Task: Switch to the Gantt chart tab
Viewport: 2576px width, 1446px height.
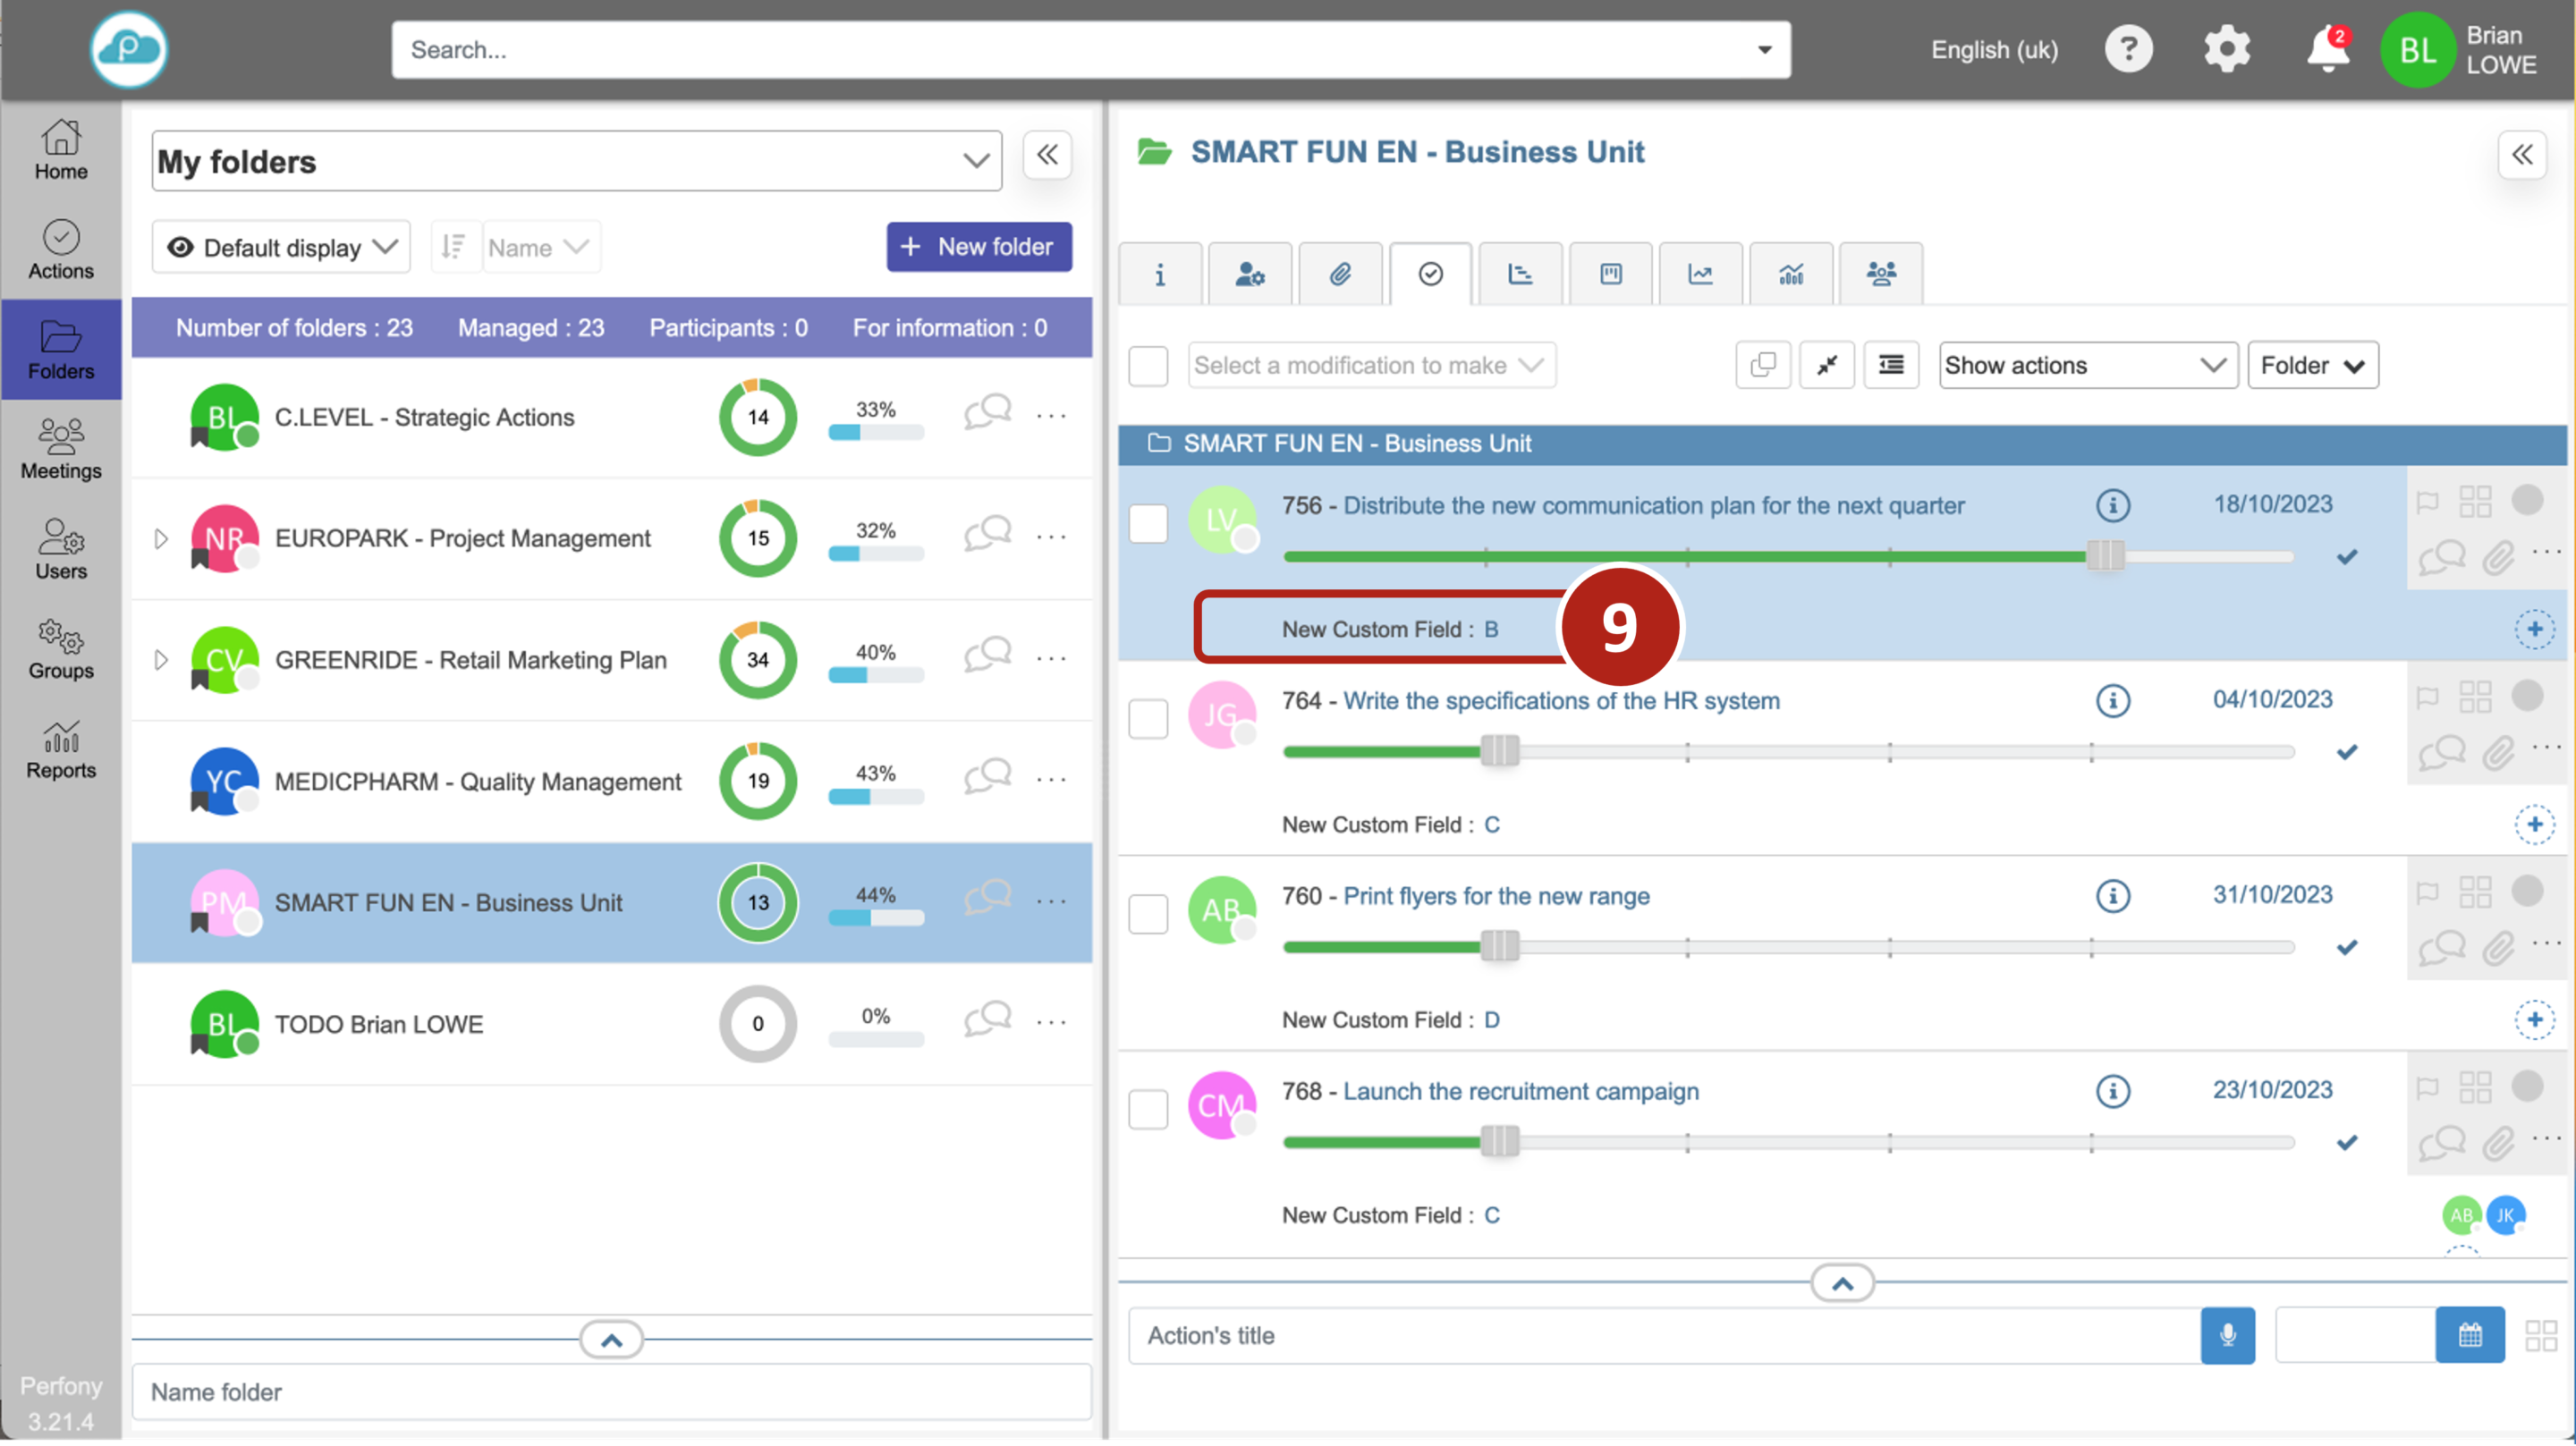Action: coord(1520,274)
